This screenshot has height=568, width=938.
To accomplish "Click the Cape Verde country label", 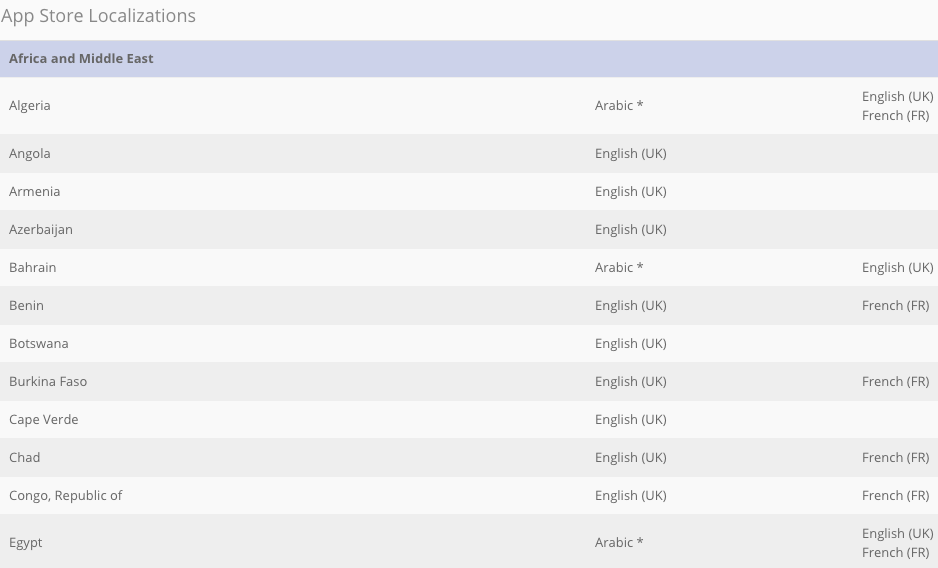I will click(x=44, y=420).
